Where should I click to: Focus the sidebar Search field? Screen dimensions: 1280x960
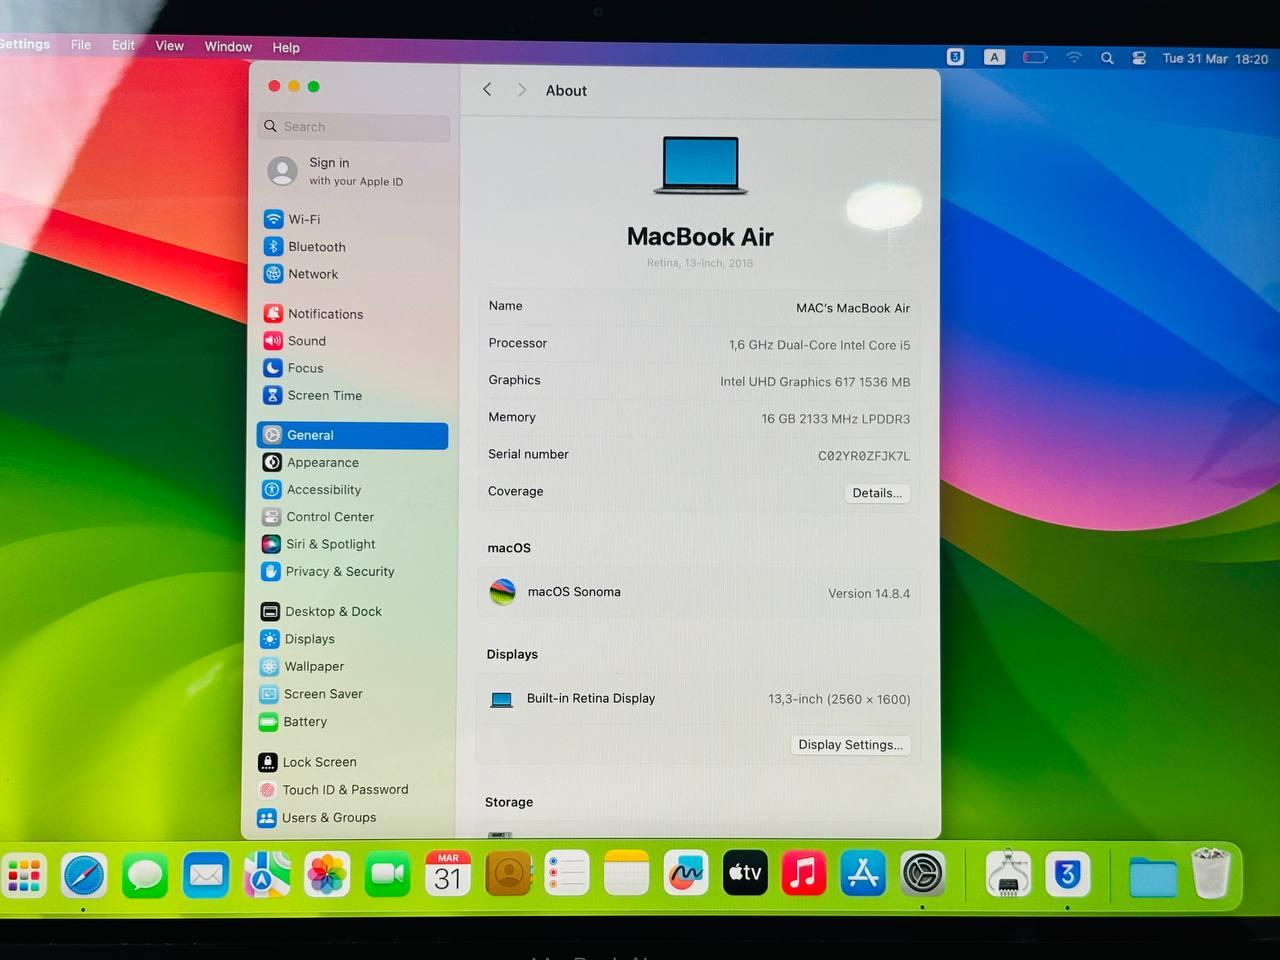(x=354, y=127)
